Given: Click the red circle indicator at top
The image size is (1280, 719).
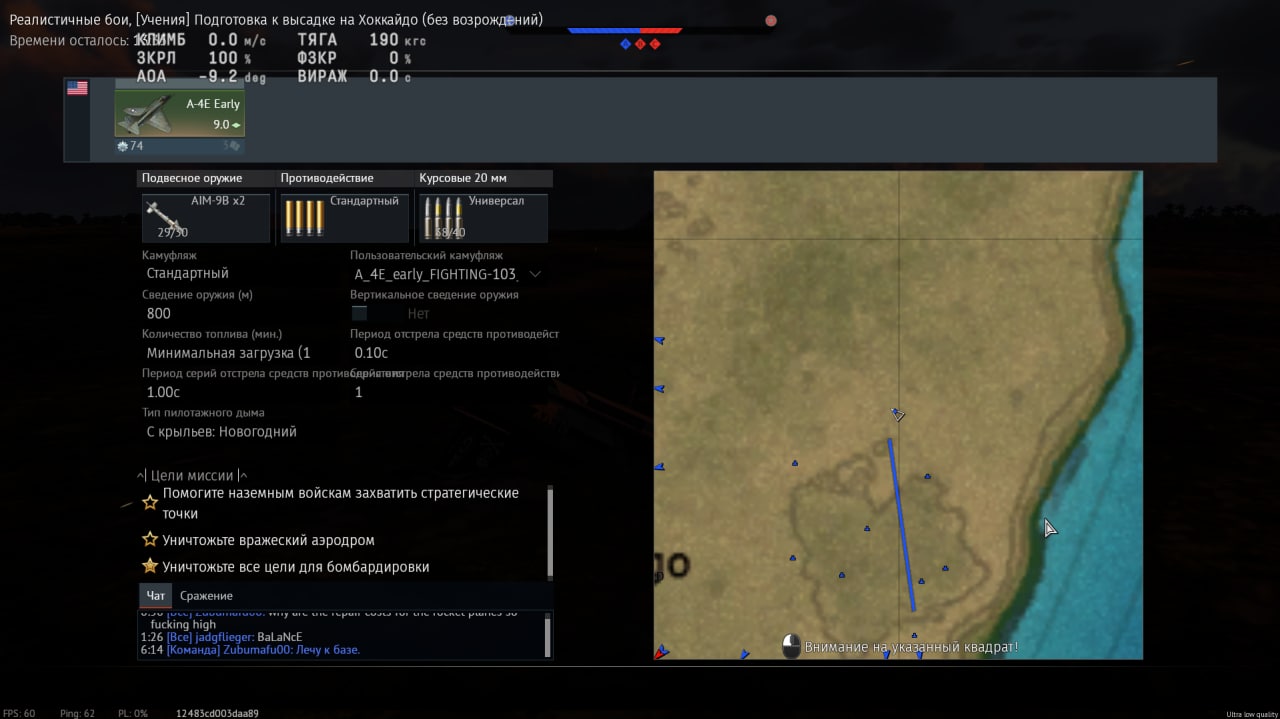Looking at the screenshot, I should (771, 20).
